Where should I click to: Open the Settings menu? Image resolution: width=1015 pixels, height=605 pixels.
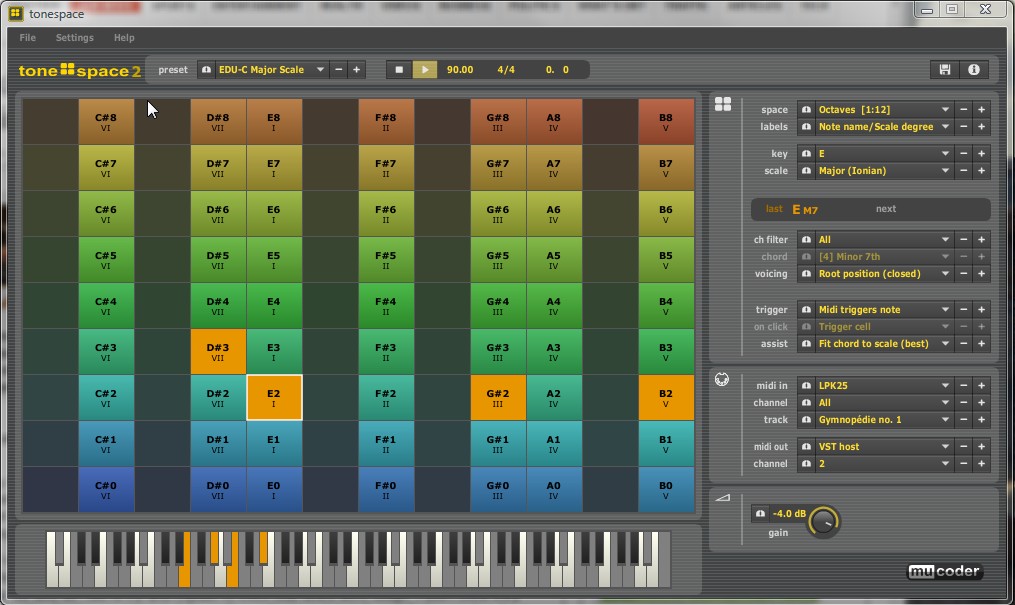click(x=74, y=38)
